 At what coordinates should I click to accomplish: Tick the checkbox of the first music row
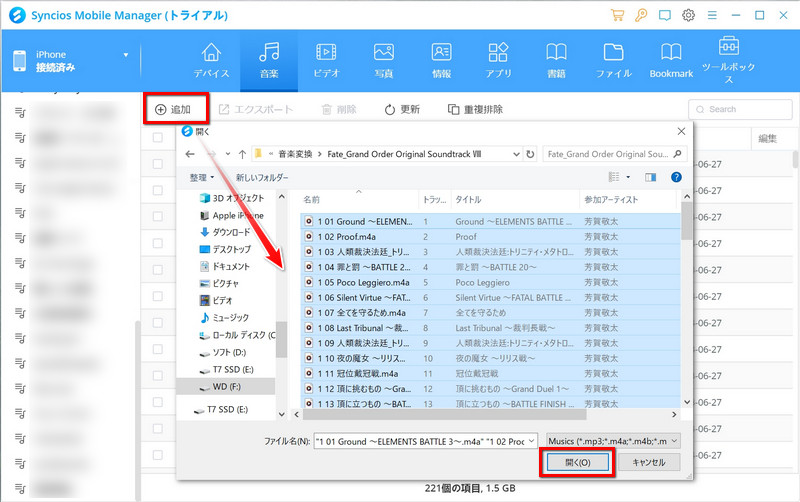[x=158, y=164]
